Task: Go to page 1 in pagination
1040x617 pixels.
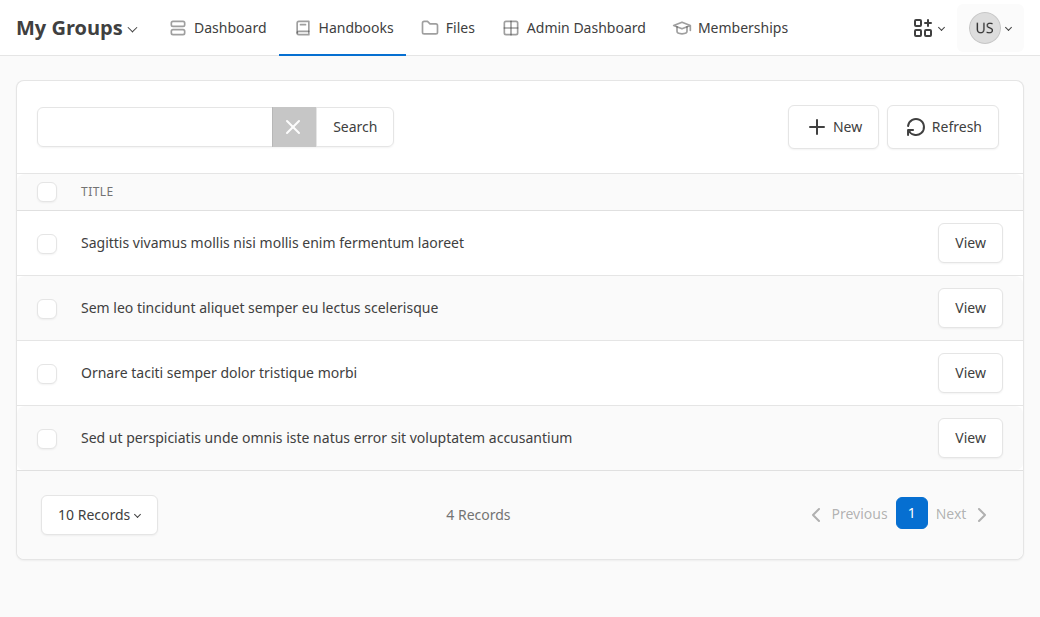Action: pos(911,514)
